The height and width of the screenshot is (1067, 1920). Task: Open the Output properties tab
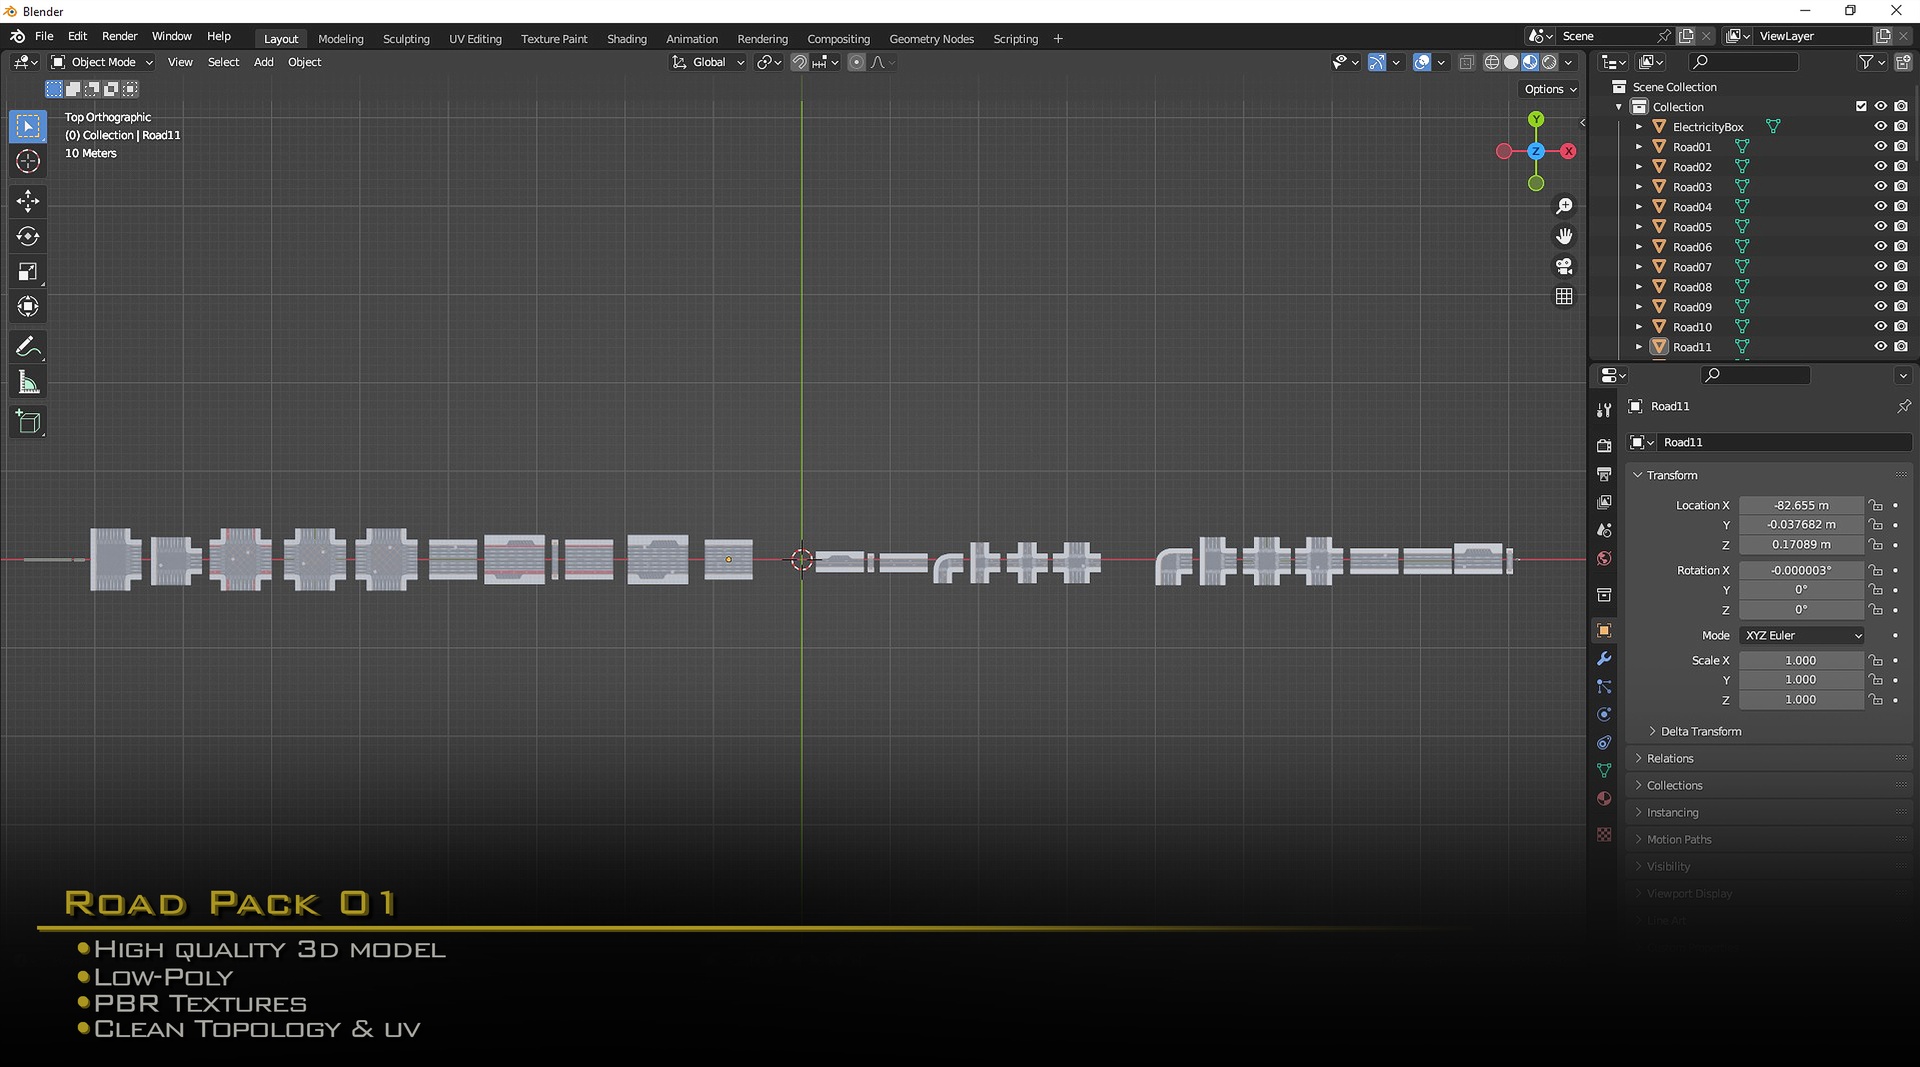(x=1604, y=474)
